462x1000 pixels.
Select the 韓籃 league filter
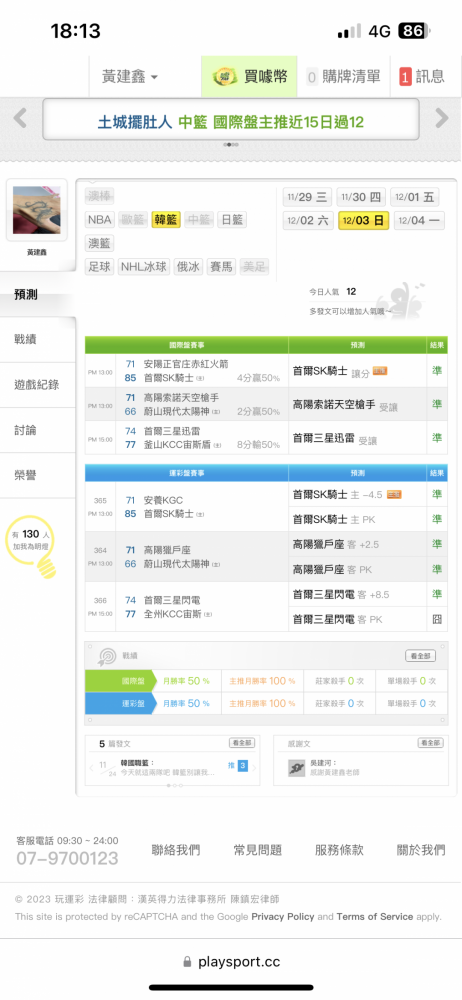(167, 220)
